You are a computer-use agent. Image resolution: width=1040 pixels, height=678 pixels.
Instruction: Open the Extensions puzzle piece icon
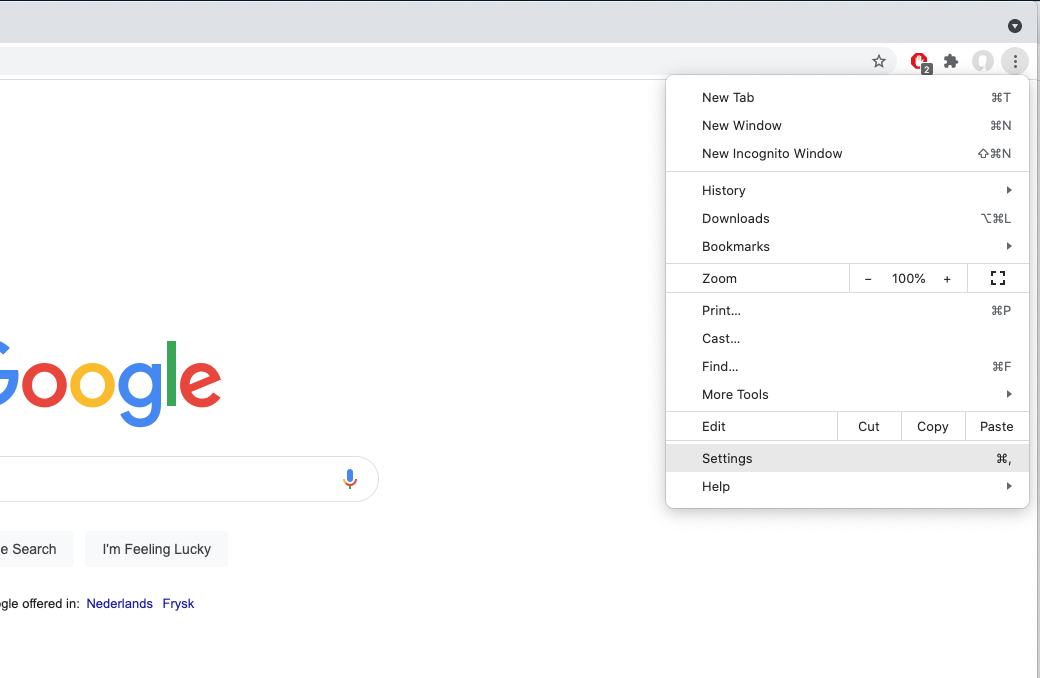pyautogui.click(x=951, y=62)
